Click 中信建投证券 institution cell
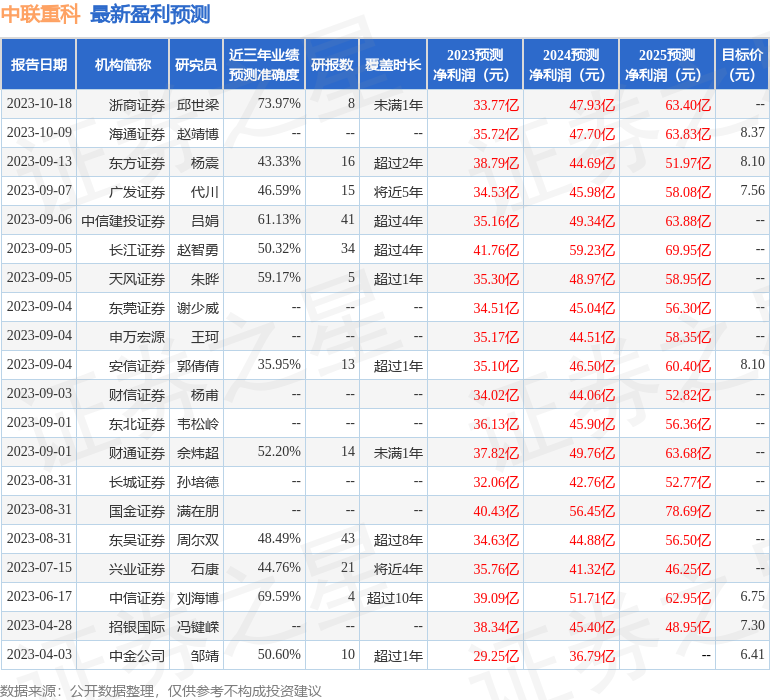Image resolution: width=770 pixels, height=700 pixels. click(x=123, y=221)
